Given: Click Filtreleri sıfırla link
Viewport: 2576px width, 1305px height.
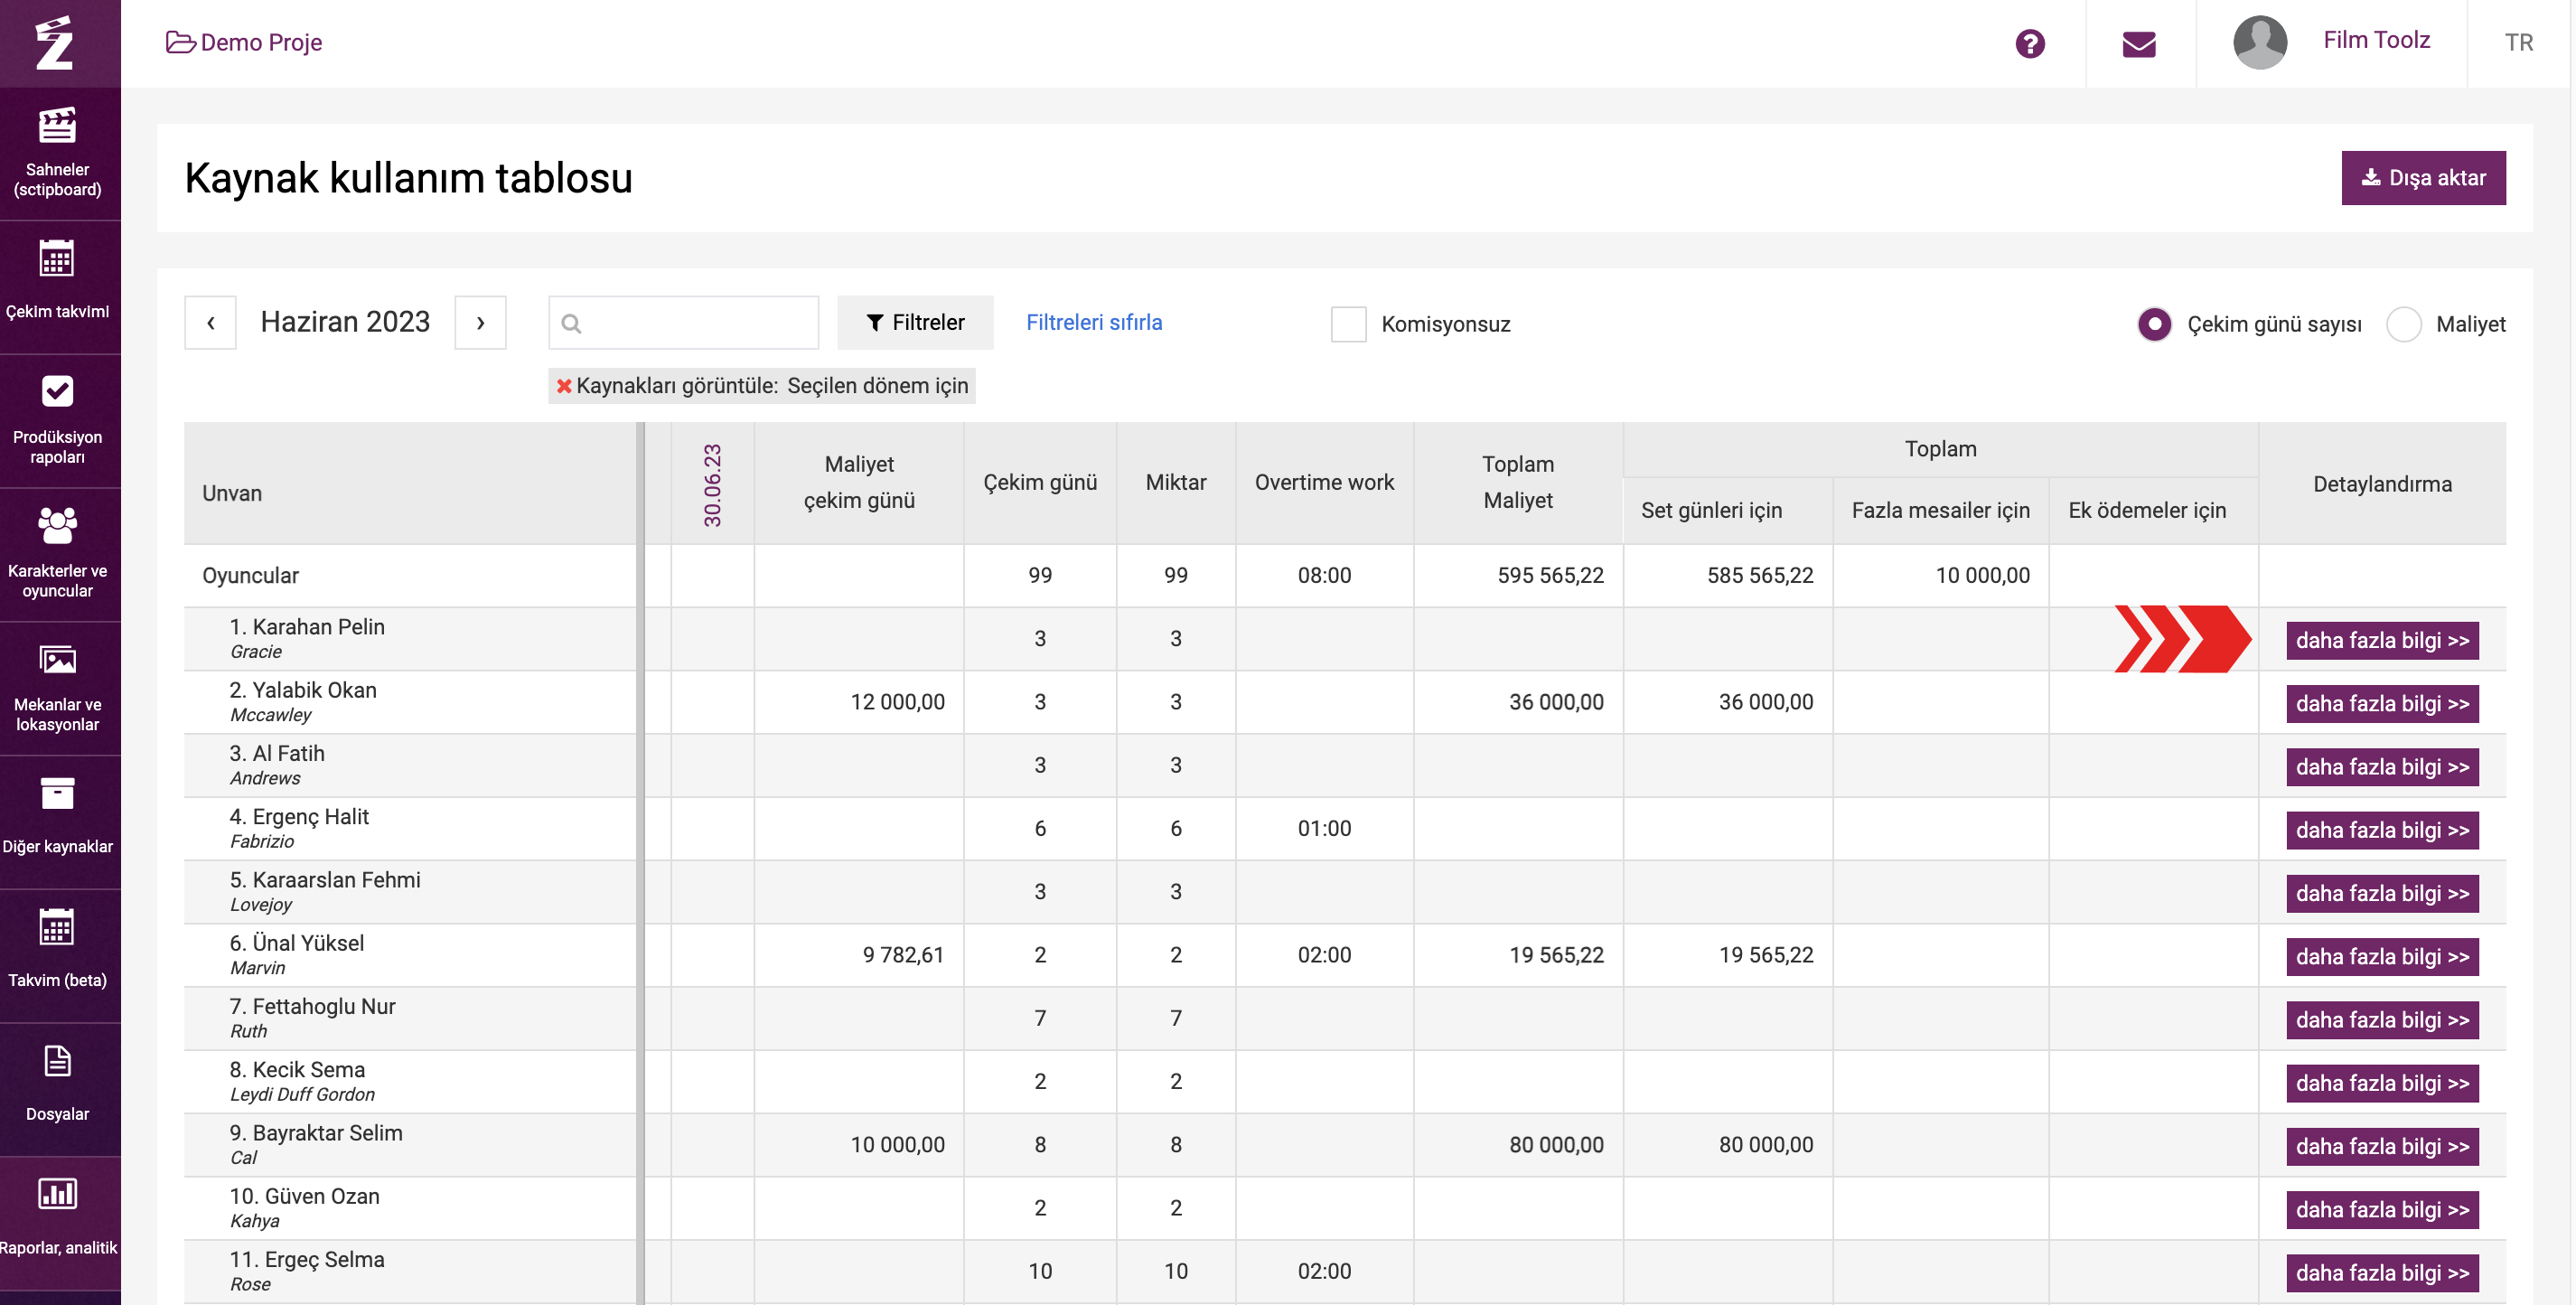Looking at the screenshot, I should pyautogui.click(x=1094, y=322).
